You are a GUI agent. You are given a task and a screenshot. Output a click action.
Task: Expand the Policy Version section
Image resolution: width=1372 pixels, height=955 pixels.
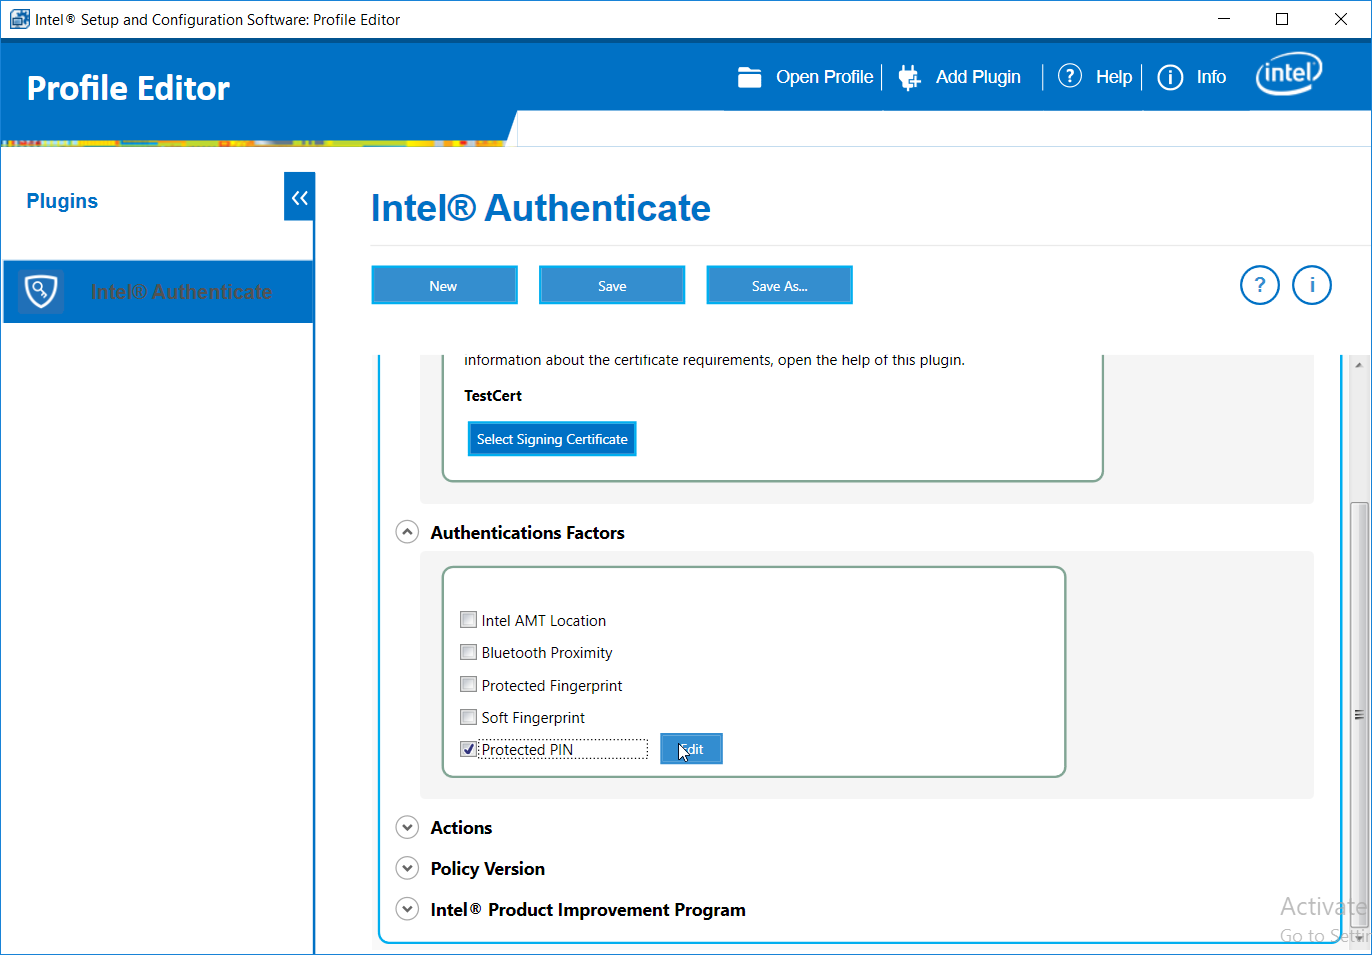(x=407, y=868)
